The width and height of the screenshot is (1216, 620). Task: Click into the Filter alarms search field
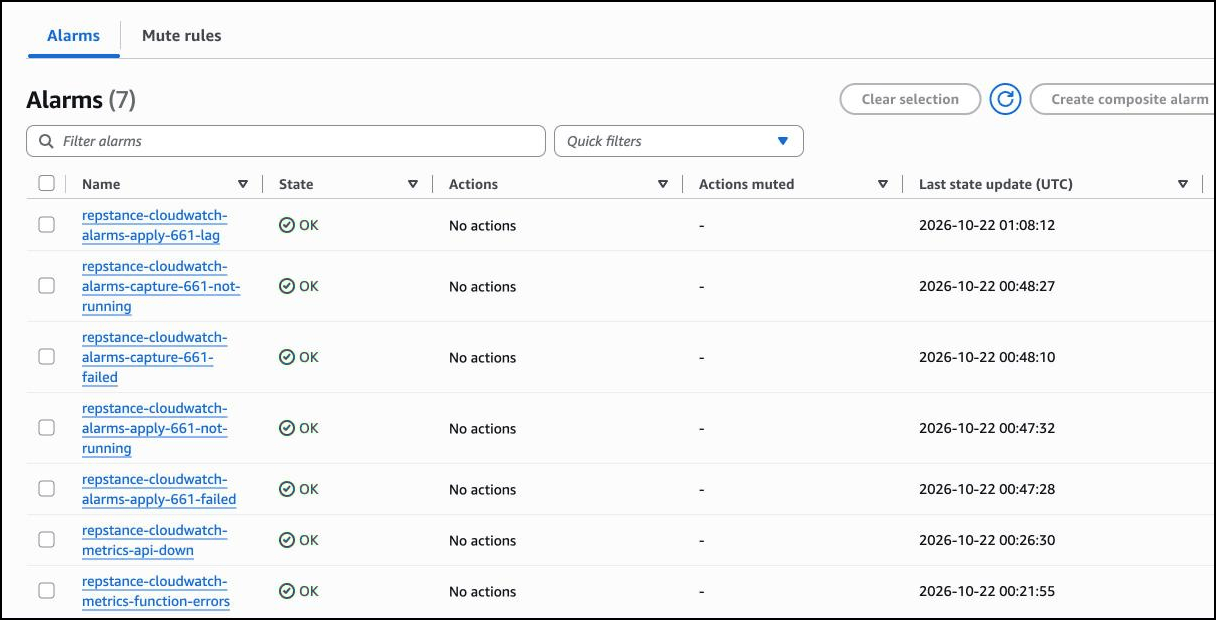(x=286, y=141)
